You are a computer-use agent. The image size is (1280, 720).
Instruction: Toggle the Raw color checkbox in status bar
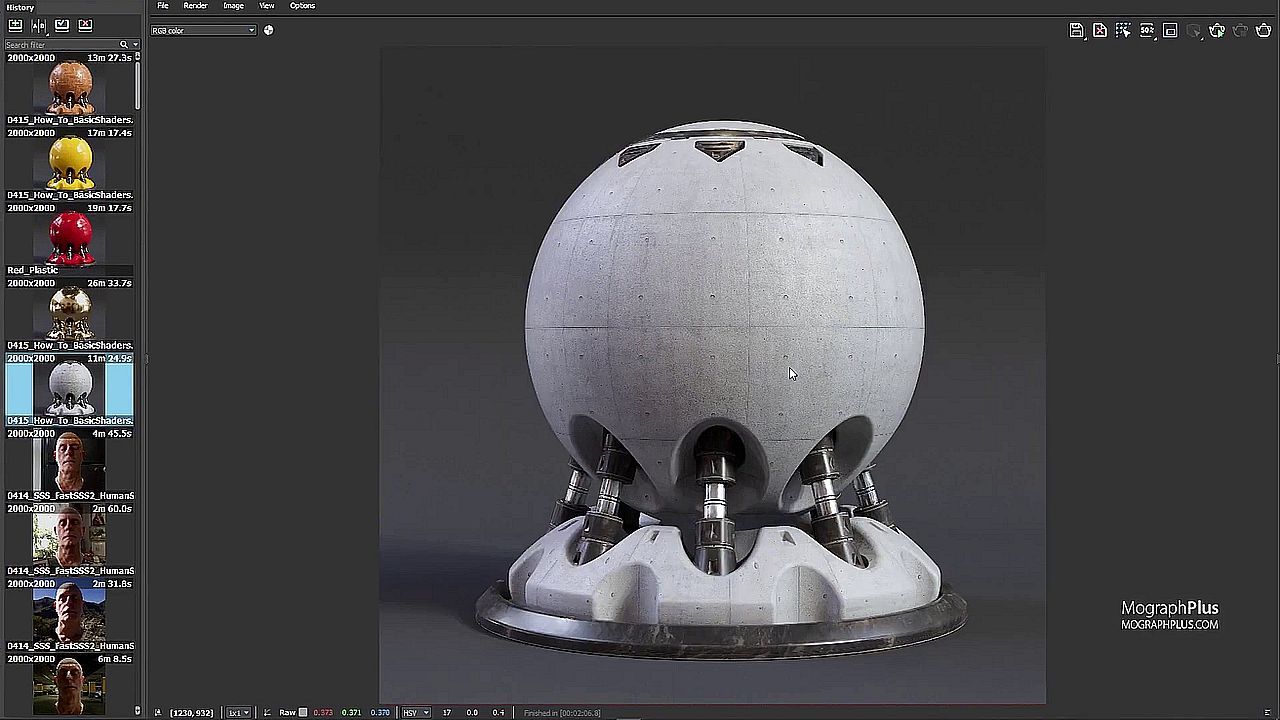click(303, 712)
